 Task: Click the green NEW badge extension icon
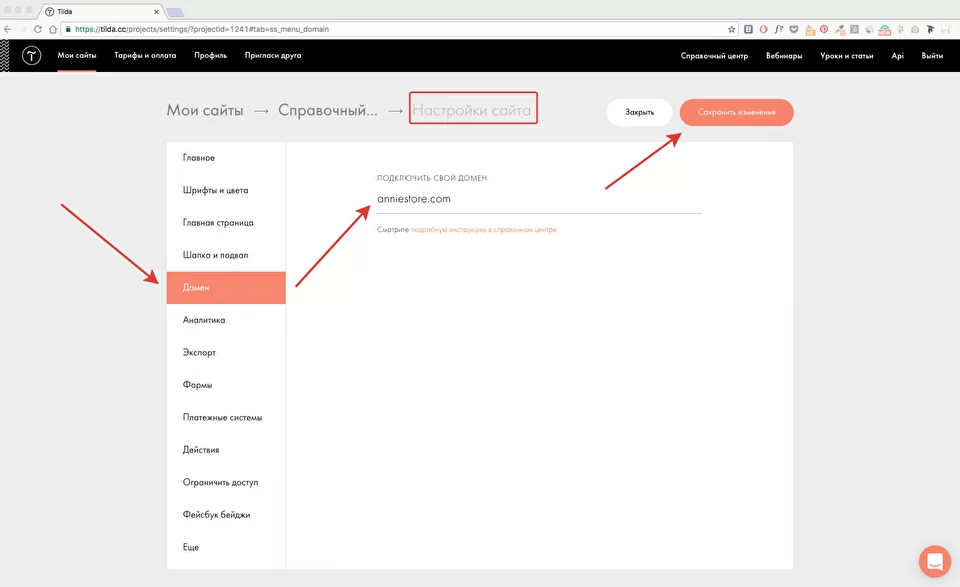click(x=885, y=29)
